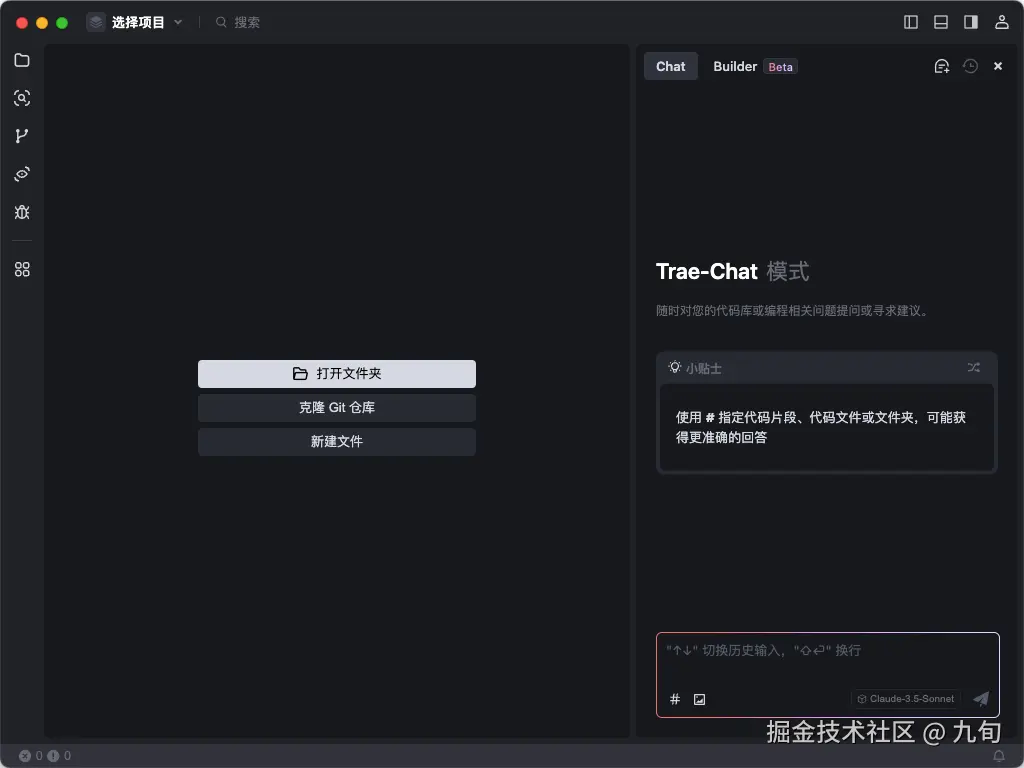Click the tip text about using #

(820, 427)
